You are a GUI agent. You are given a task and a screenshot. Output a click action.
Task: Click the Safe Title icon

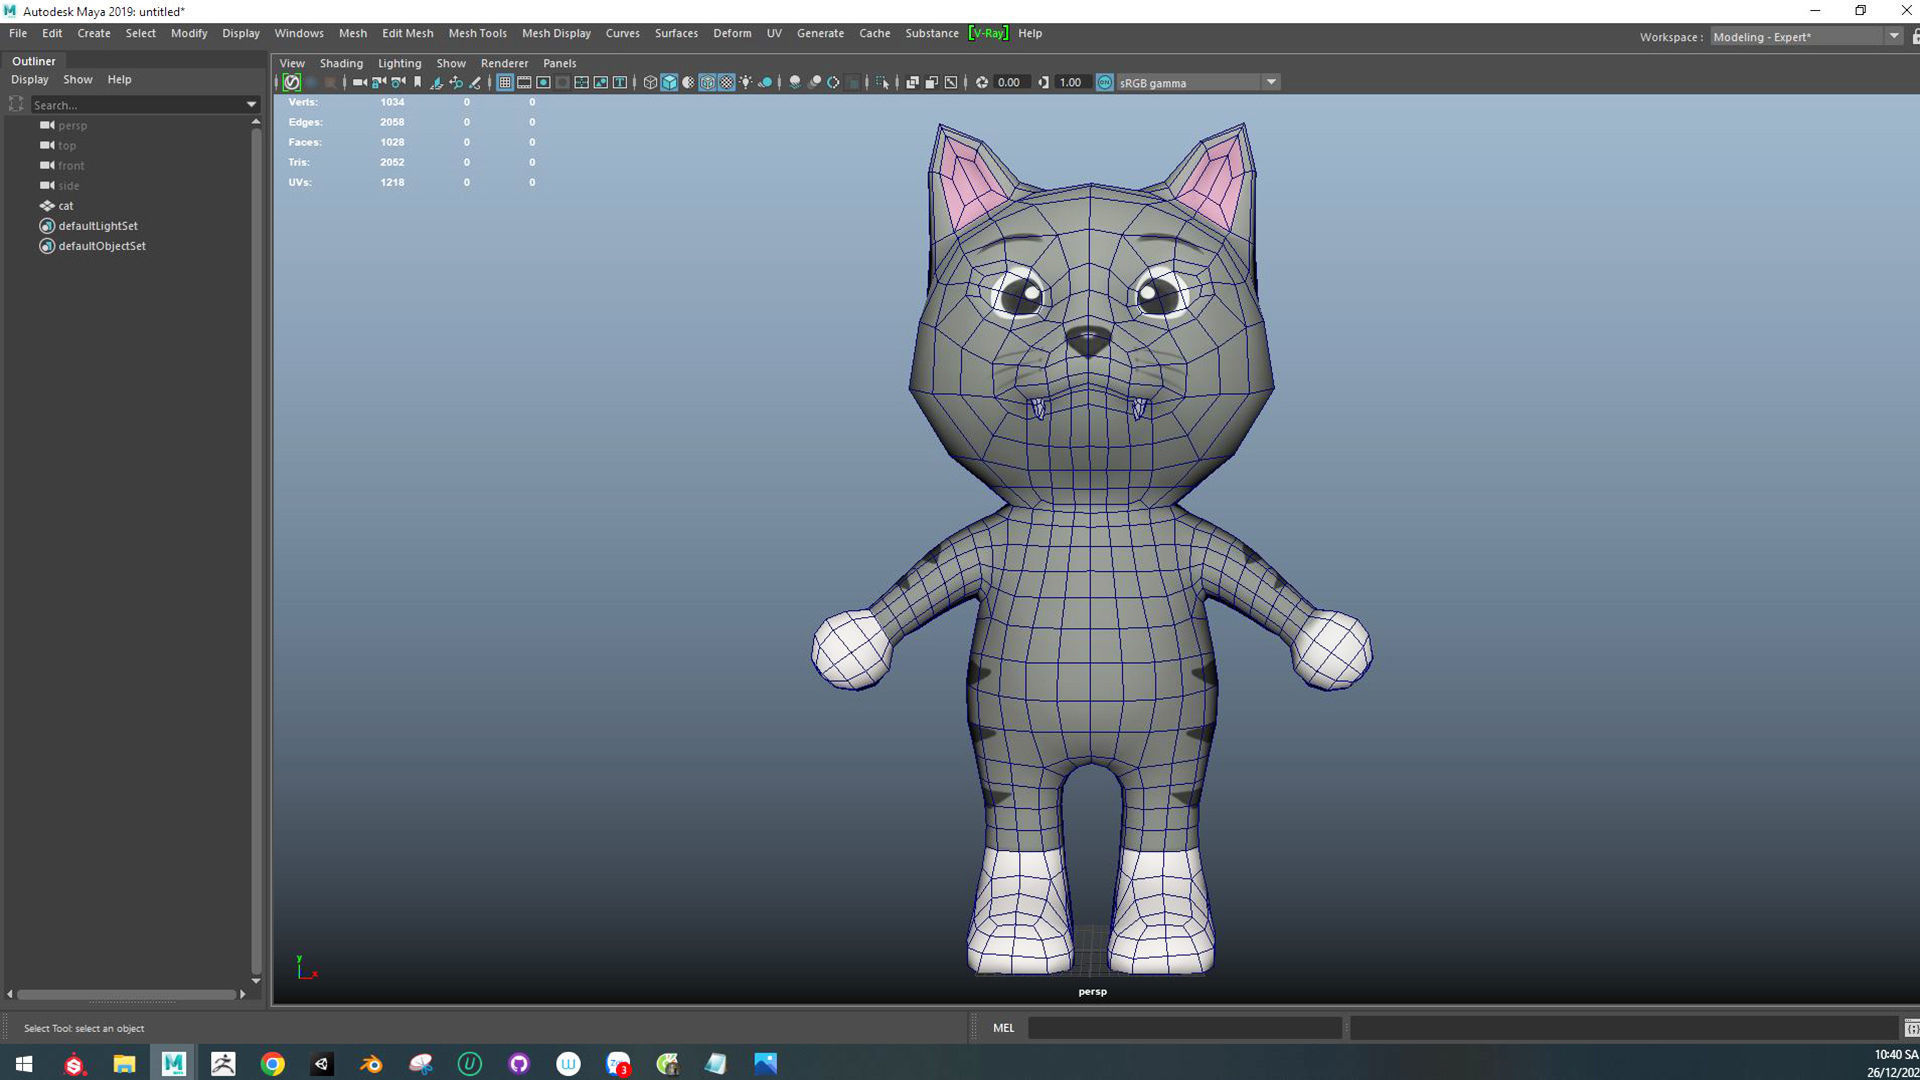coord(620,82)
